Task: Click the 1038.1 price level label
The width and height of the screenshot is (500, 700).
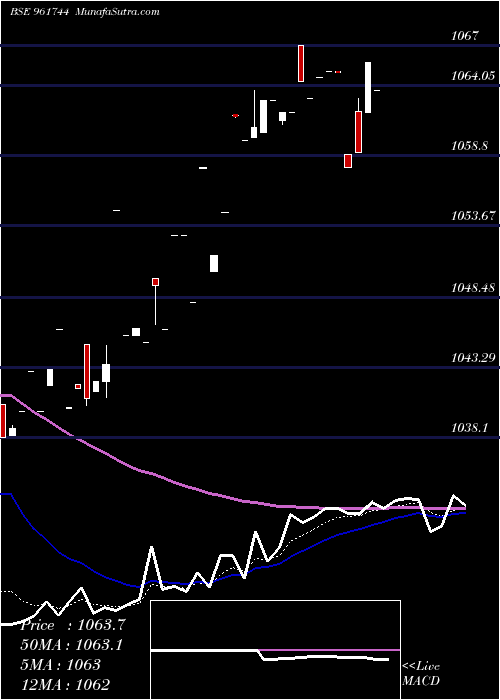Action: (x=469, y=428)
